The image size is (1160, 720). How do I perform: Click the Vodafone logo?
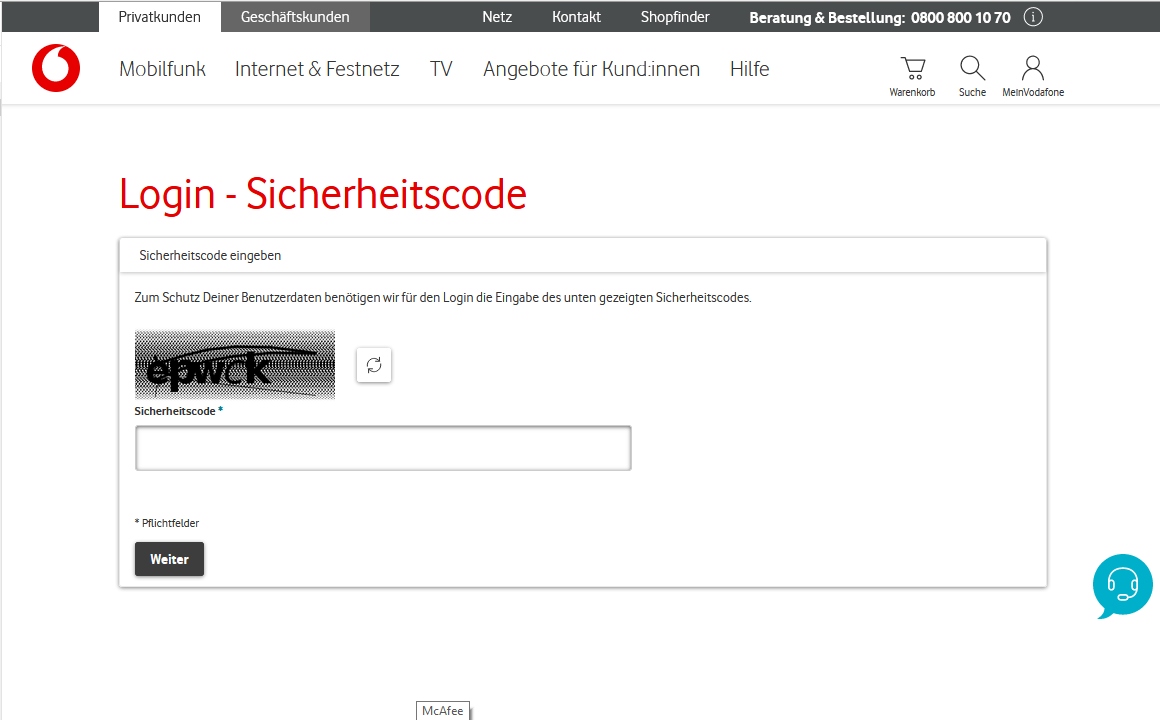click(x=55, y=68)
